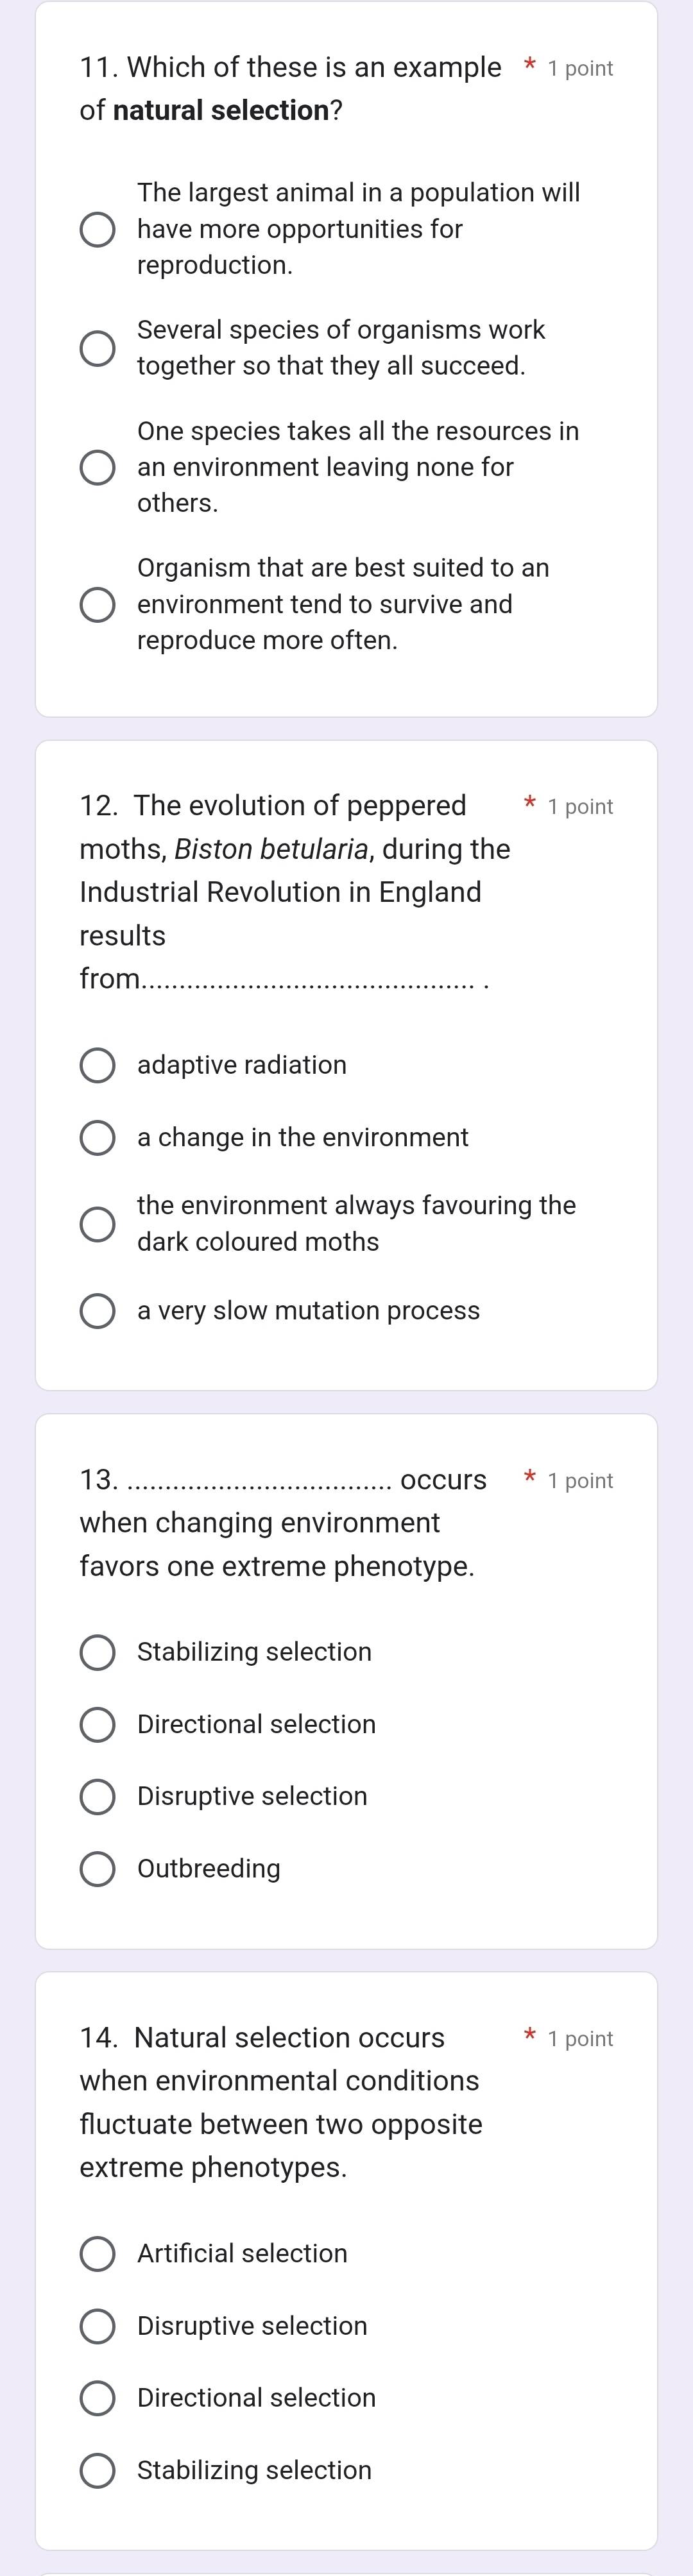
Task: Pick "a very slow mutation process" option
Action: click(x=98, y=1311)
